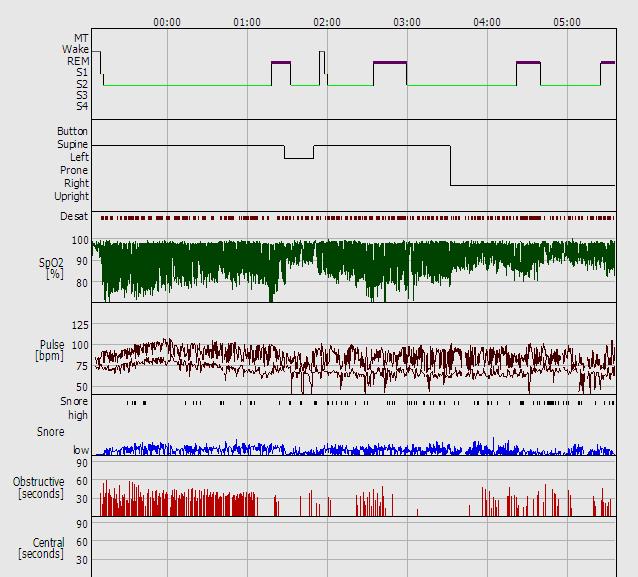Click the Button position label
Viewport: 638px width, 577px height.
click(x=72, y=131)
